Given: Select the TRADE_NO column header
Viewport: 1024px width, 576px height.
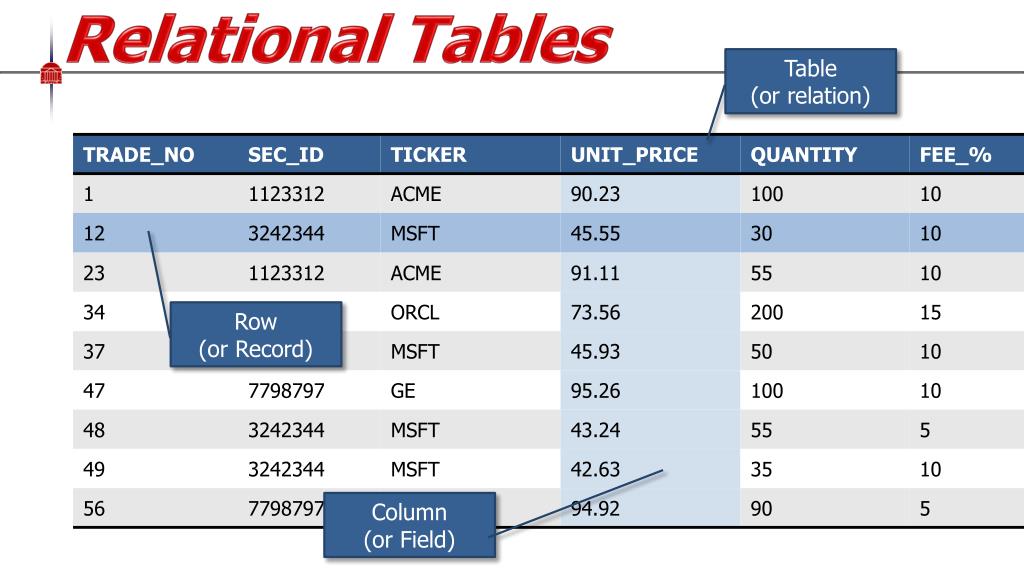Looking at the screenshot, I should [138, 155].
